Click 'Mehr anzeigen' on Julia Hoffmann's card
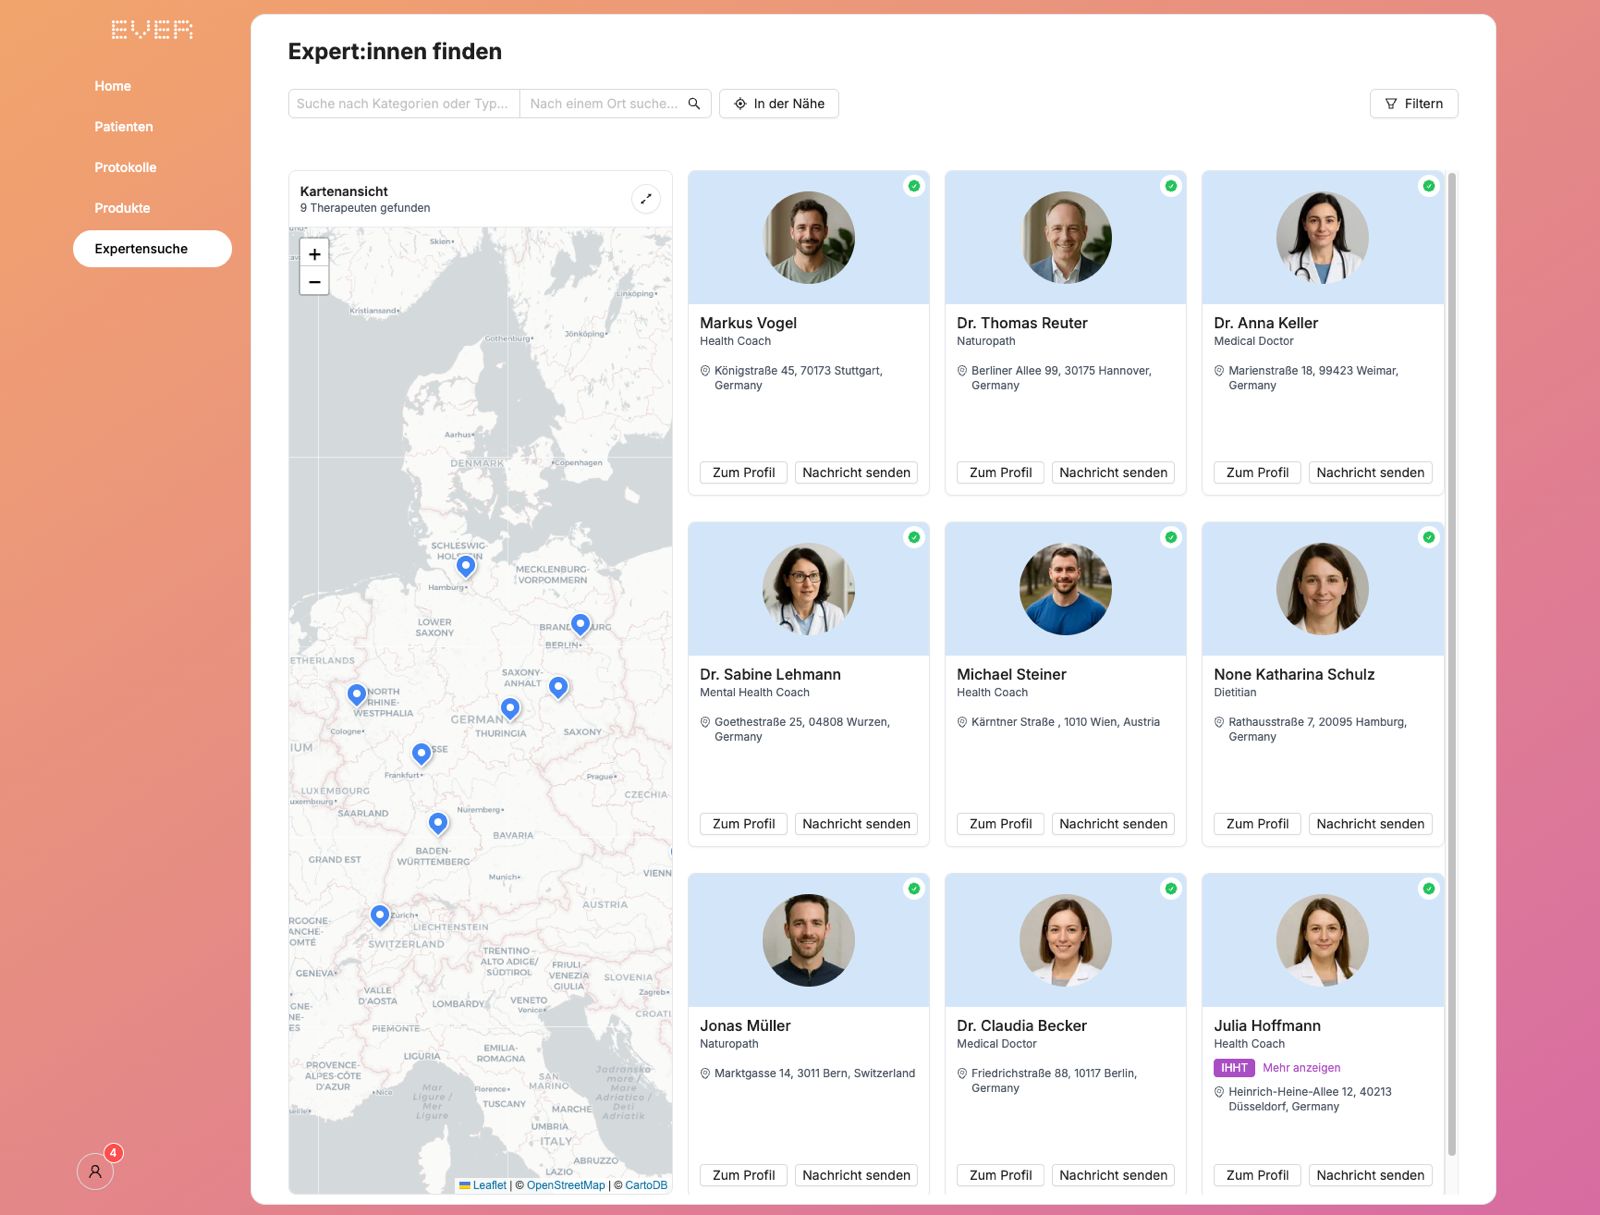 pos(1301,1067)
